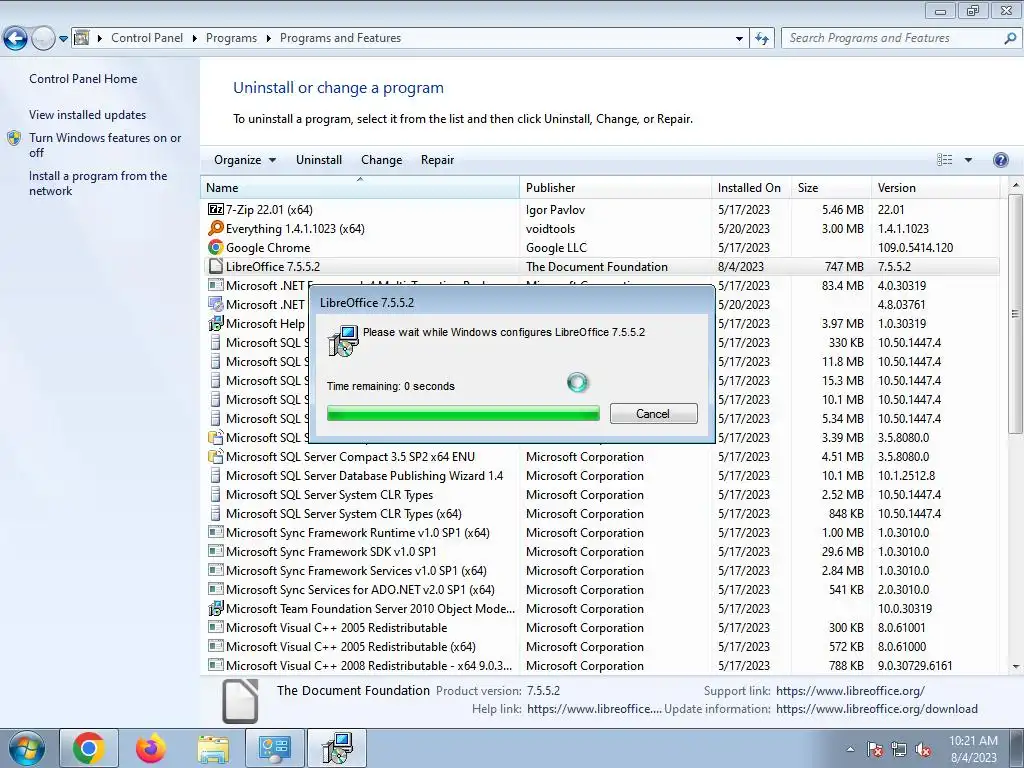
Task: Open Firefox from the taskbar
Action: (151, 748)
